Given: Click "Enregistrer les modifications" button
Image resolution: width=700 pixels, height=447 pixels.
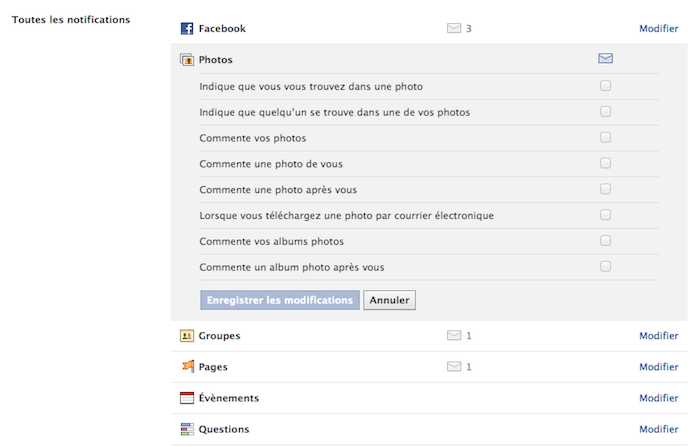Looking at the screenshot, I should point(280,300).
